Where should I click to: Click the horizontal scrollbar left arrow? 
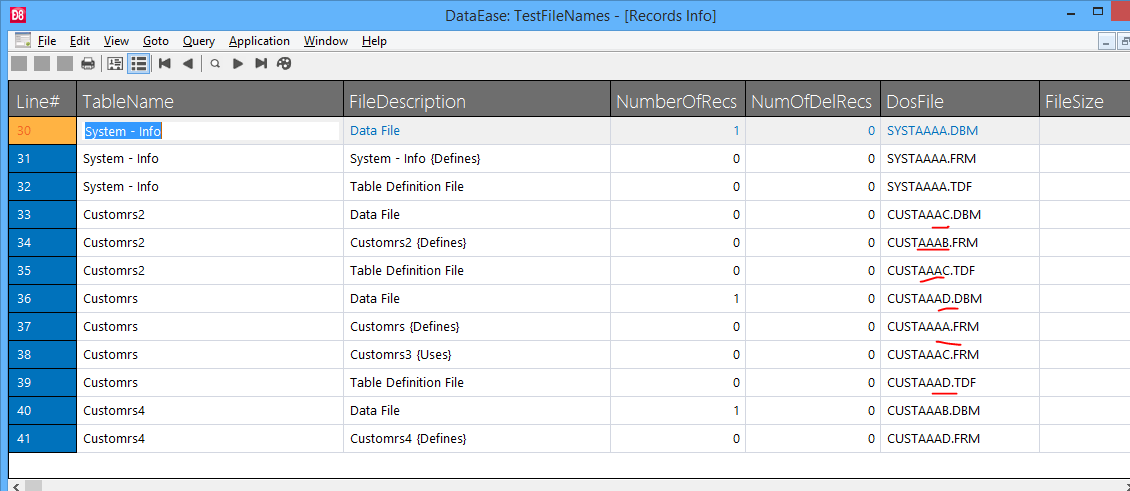[x=15, y=486]
